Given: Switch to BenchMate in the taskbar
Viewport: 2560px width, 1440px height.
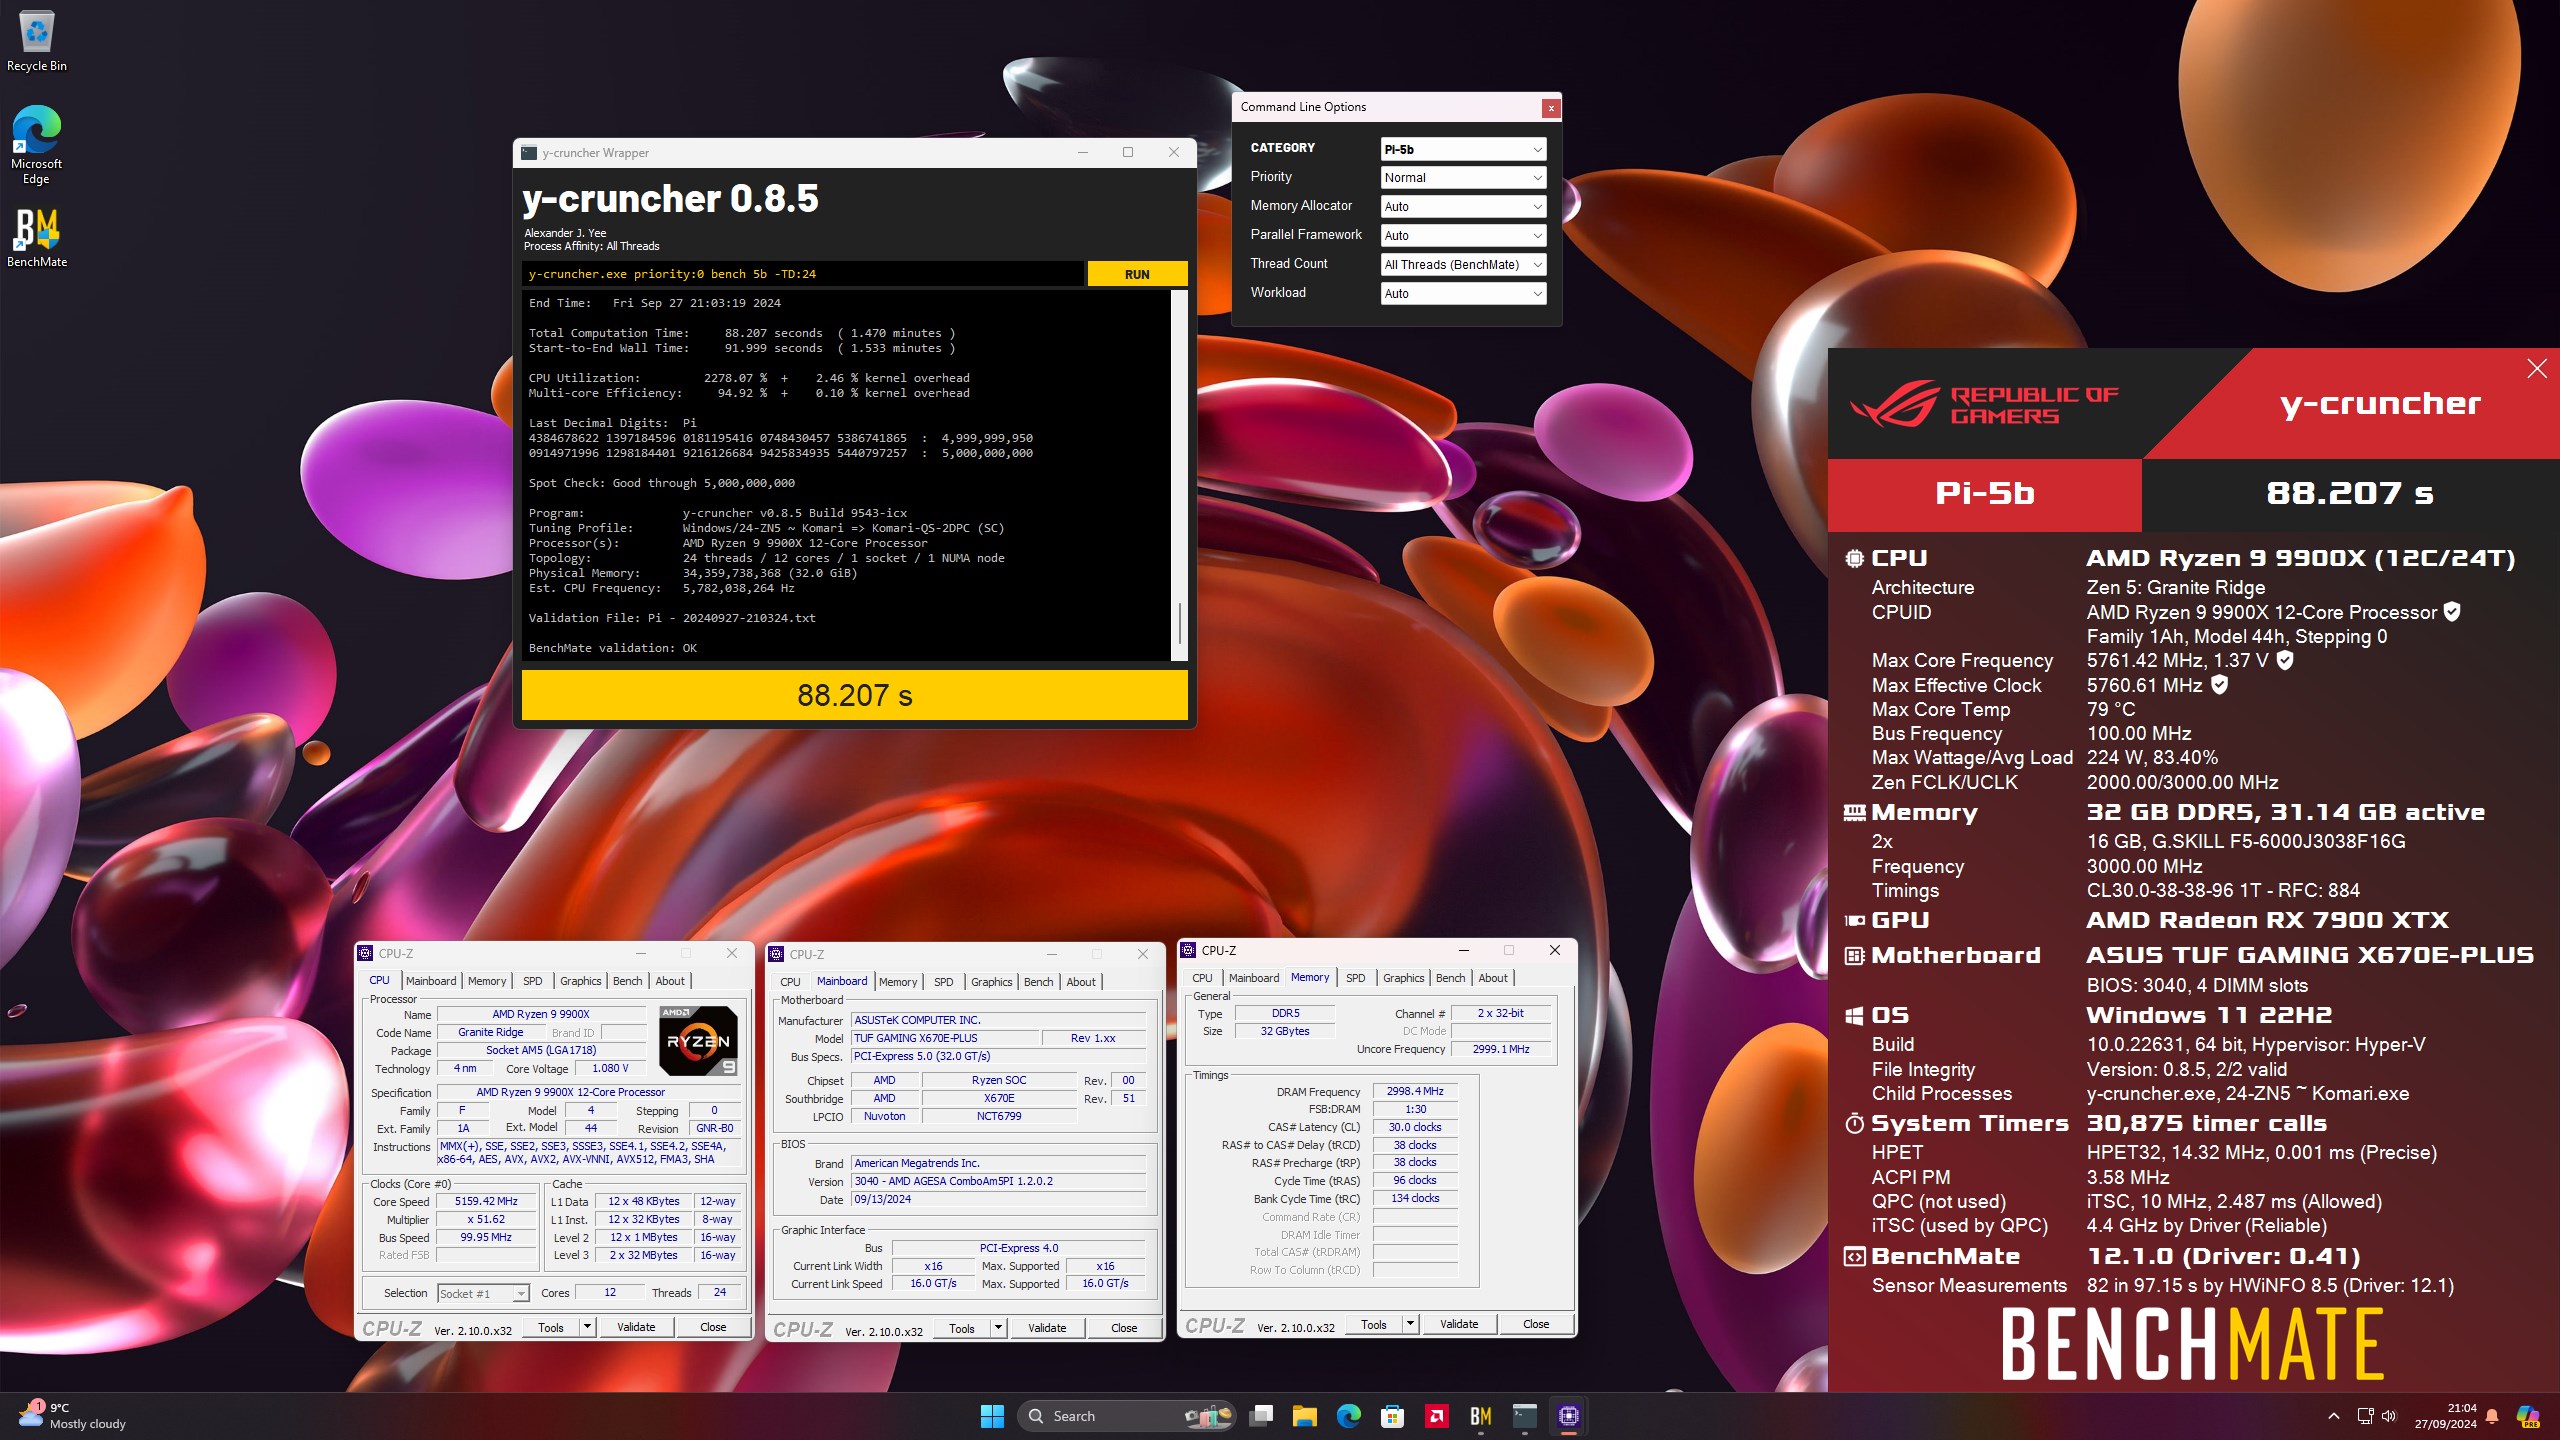Looking at the screenshot, I should click(1481, 1416).
